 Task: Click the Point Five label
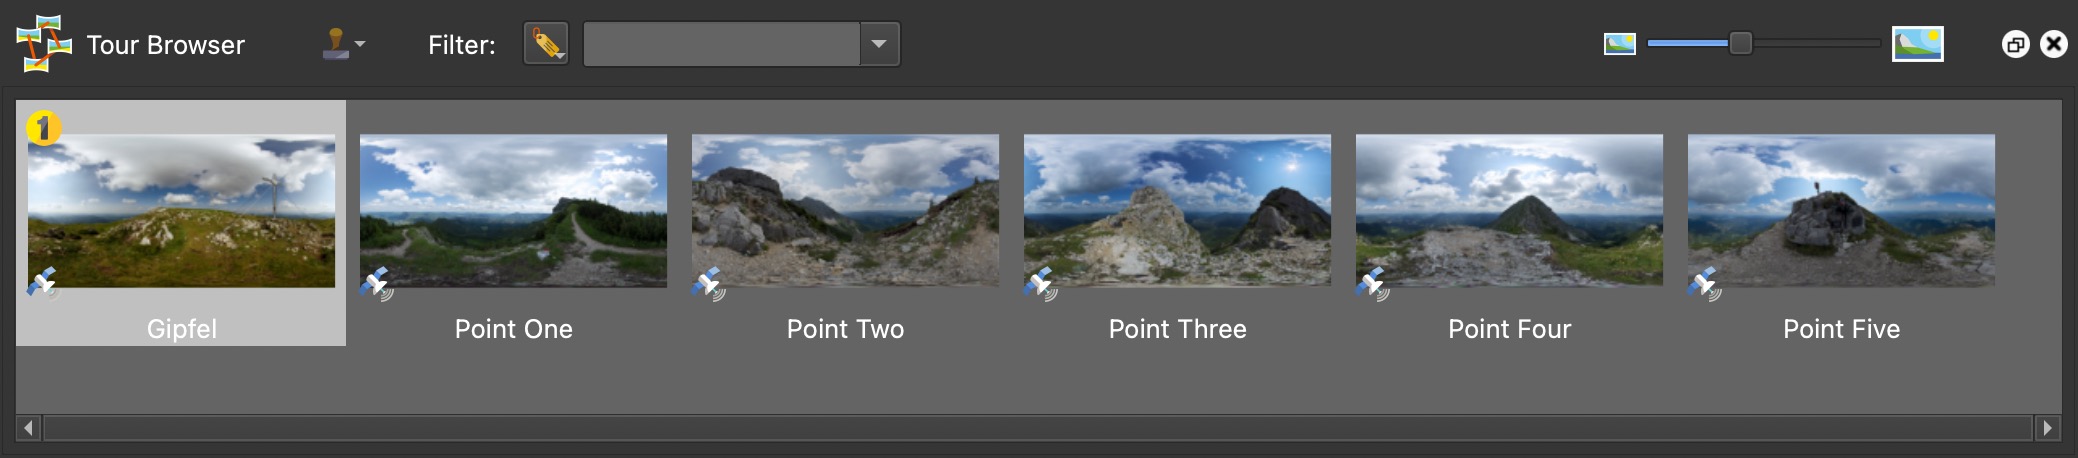[x=1841, y=329]
